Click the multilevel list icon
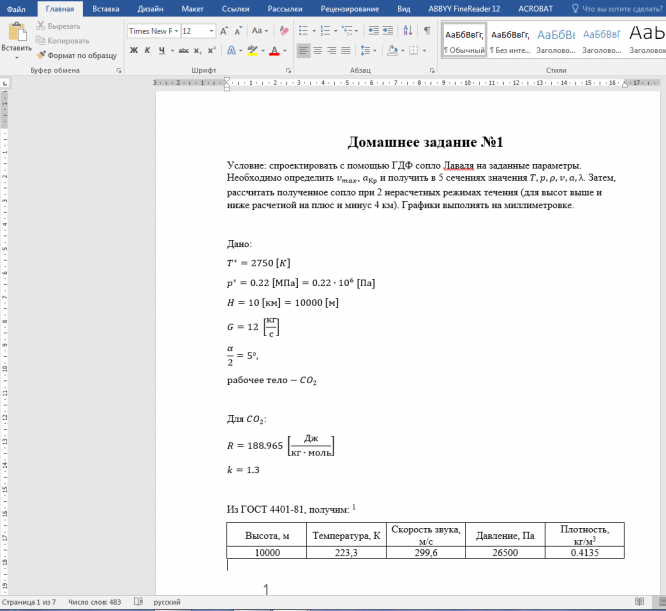666x611 pixels. (347, 31)
